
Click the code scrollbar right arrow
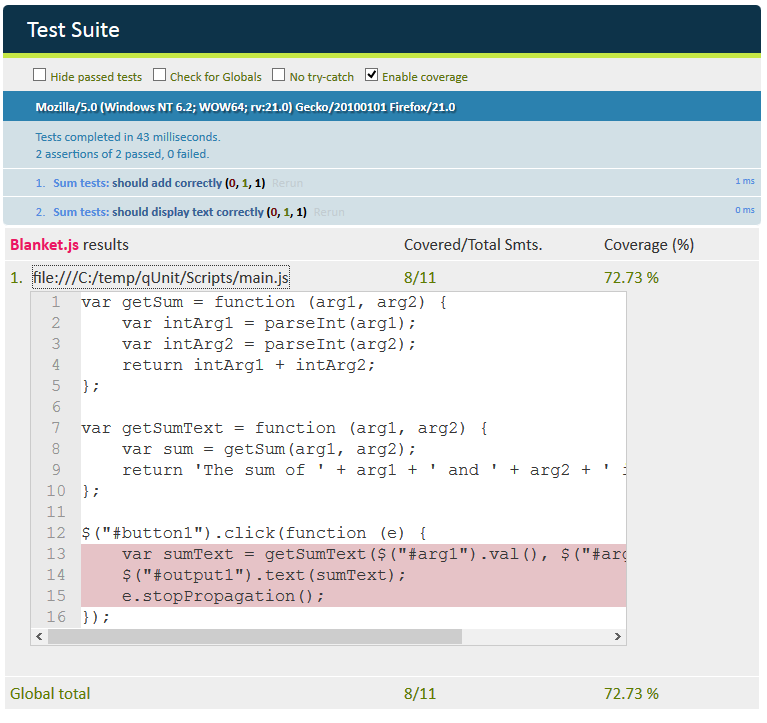[x=618, y=636]
